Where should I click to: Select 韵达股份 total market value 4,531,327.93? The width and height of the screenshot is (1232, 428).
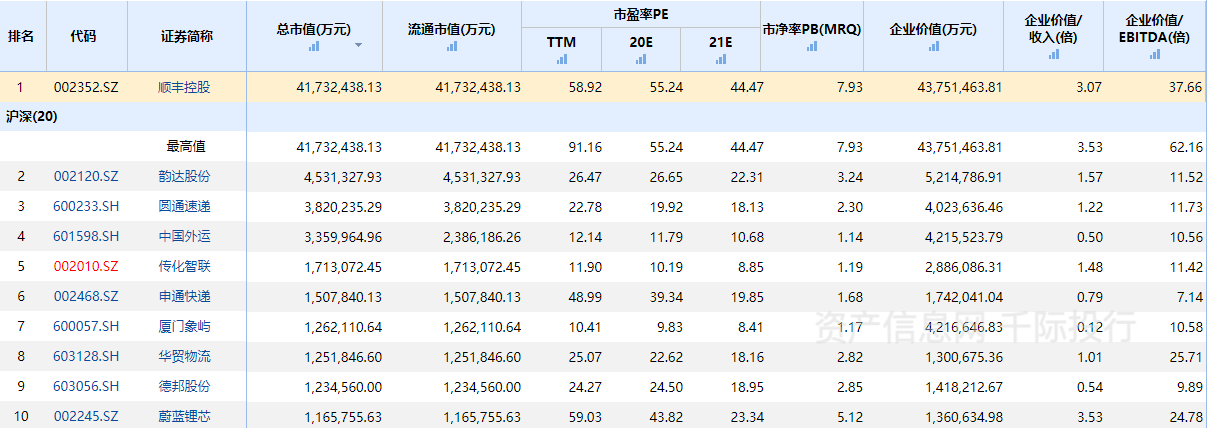tap(343, 177)
